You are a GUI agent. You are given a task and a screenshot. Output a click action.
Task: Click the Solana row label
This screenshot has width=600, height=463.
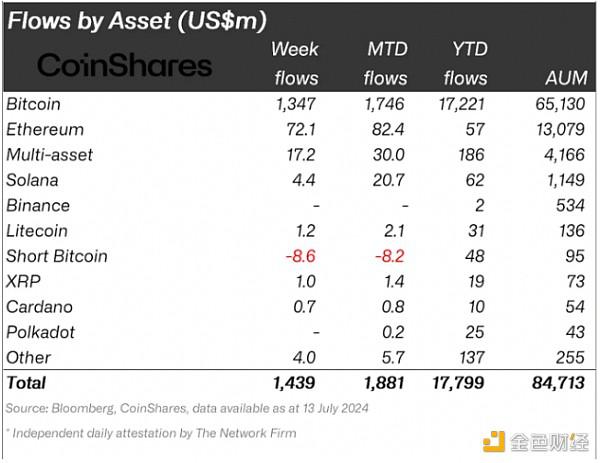coord(32,180)
